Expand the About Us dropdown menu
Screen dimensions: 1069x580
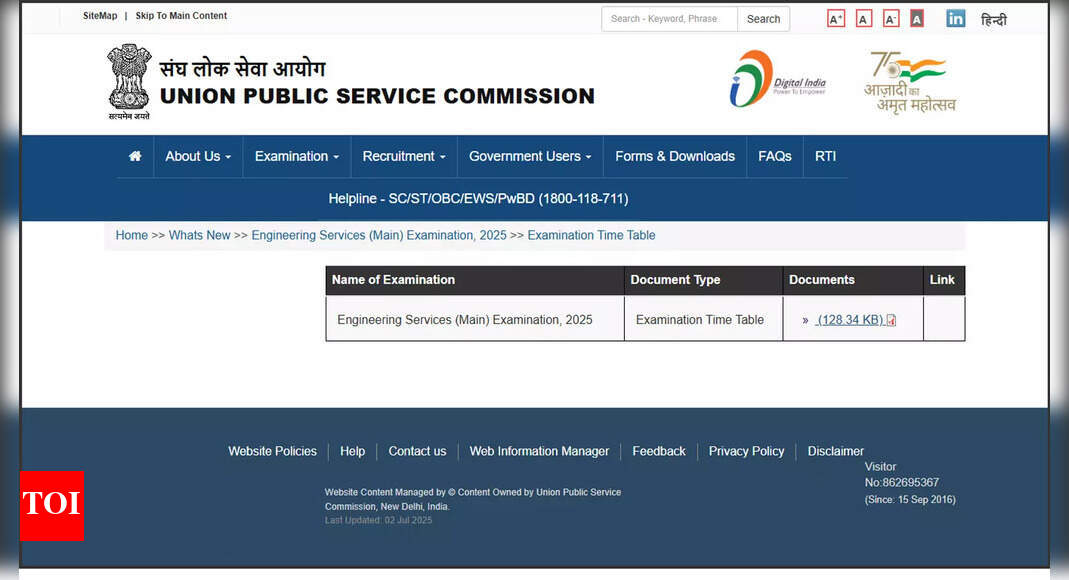[197, 157]
